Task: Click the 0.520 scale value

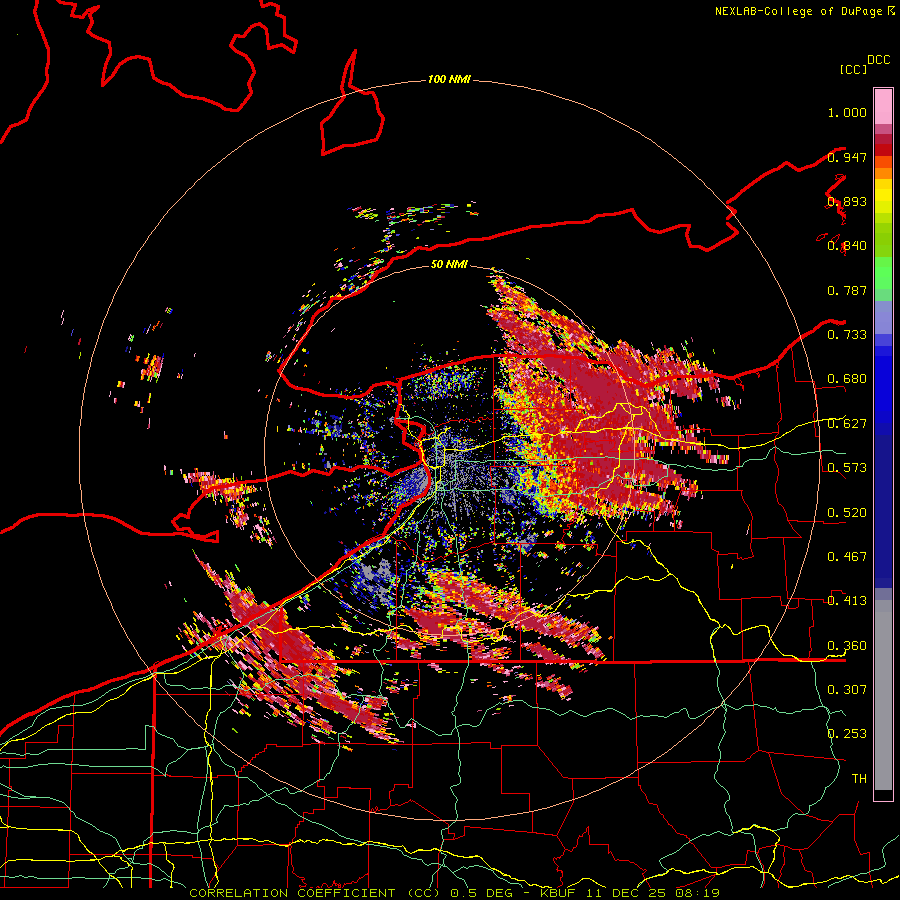Action: 847,513
